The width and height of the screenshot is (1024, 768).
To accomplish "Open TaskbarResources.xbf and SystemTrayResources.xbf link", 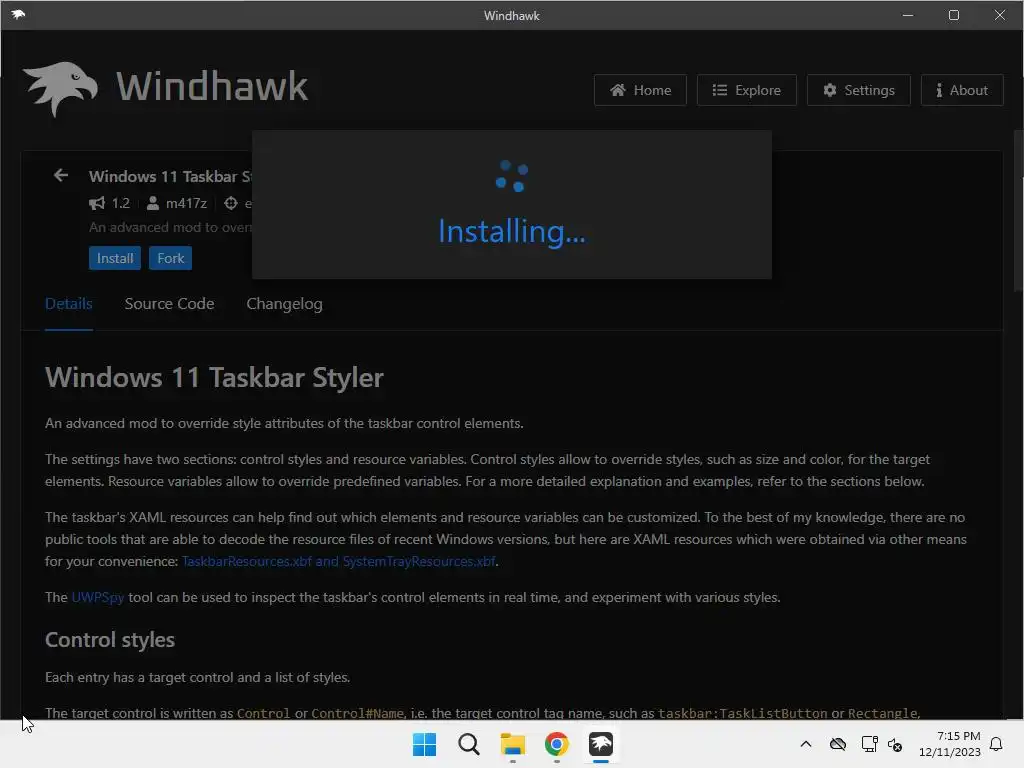I will coord(338,562).
